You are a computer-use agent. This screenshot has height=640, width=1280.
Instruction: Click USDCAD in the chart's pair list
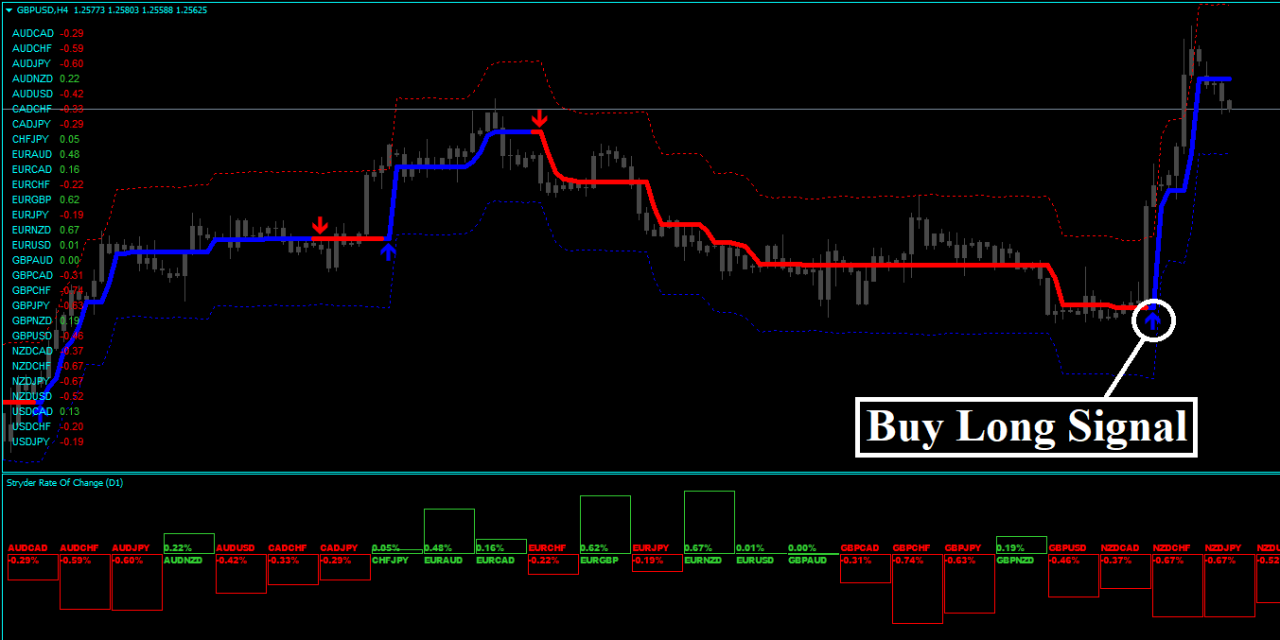(x=33, y=411)
